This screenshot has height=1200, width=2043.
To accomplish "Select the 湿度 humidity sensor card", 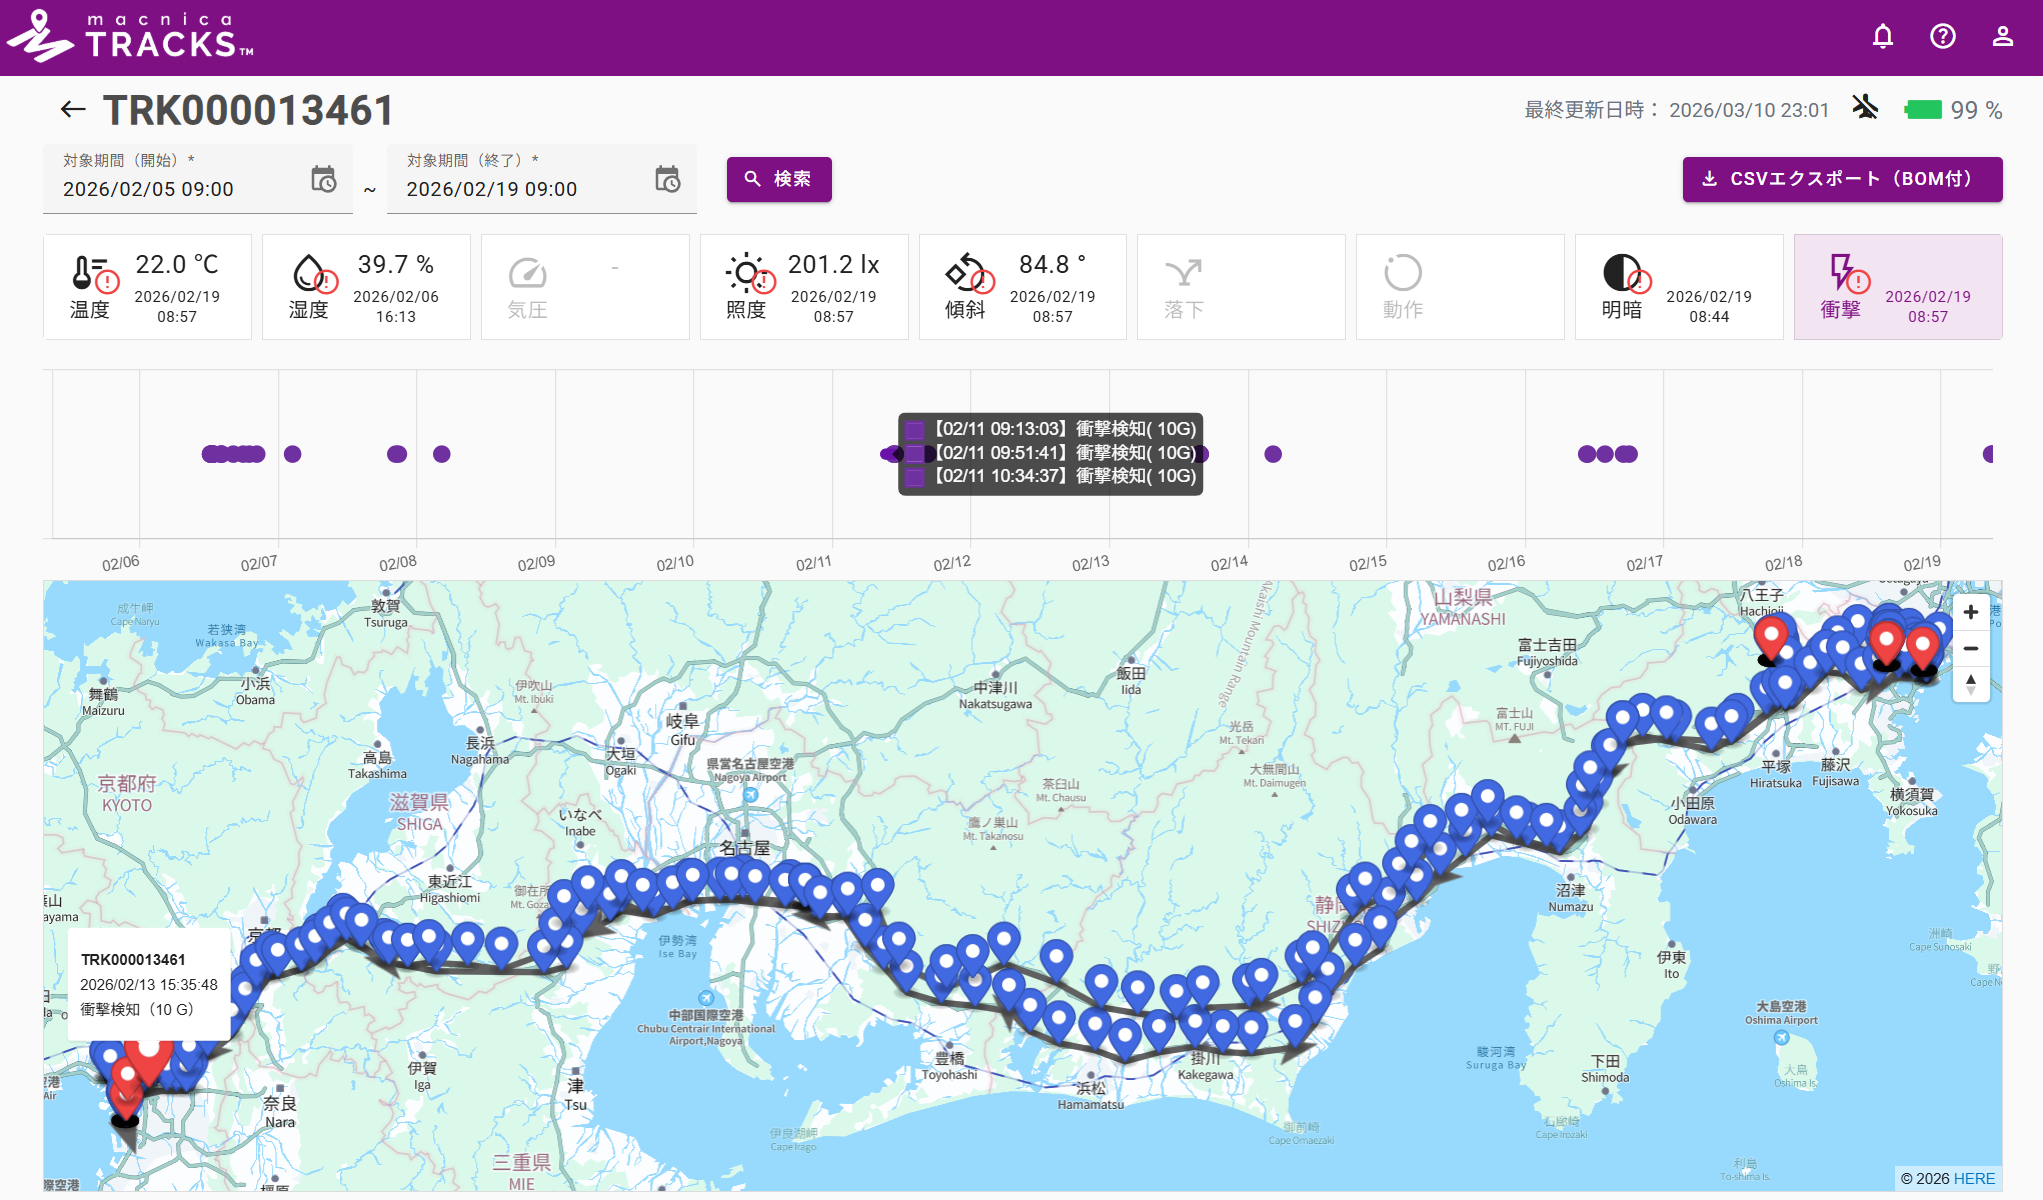I will coord(365,286).
